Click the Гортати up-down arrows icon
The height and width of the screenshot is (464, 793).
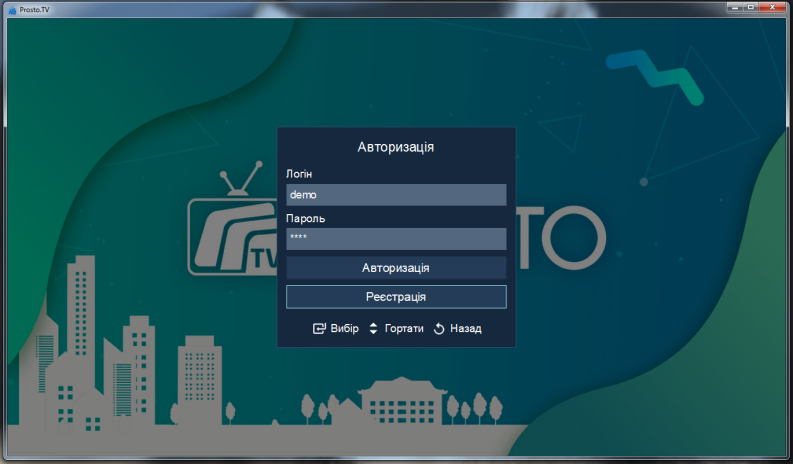click(x=373, y=329)
